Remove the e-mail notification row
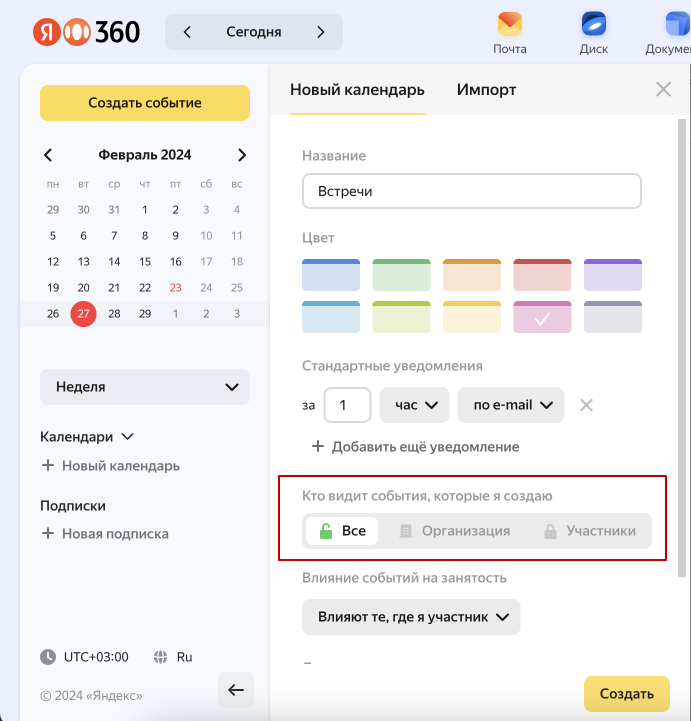The width and height of the screenshot is (691, 721). click(x=586, y=405)
